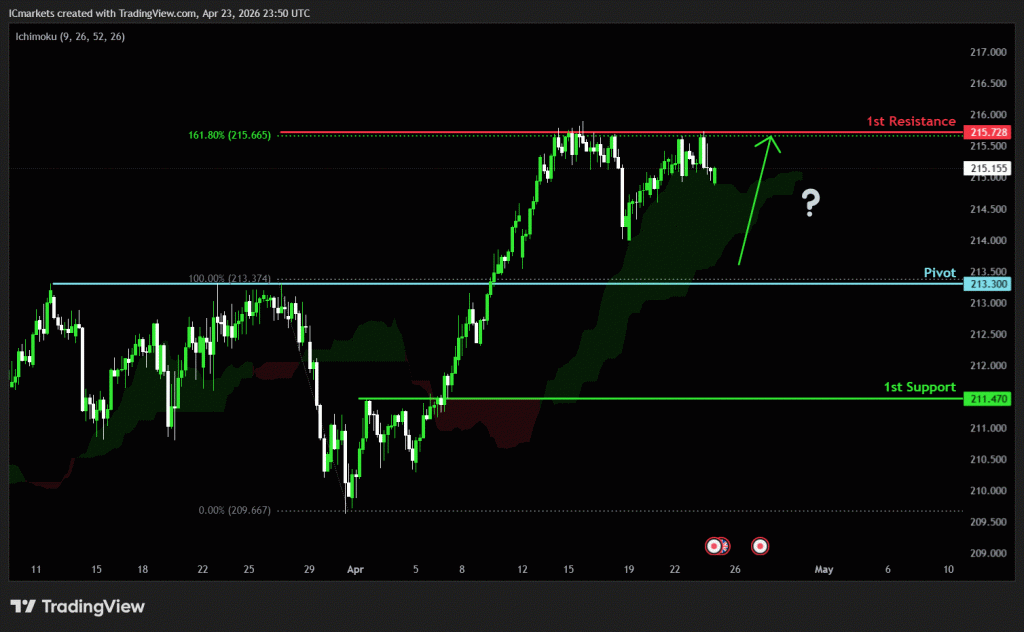Click the white question mark annotation
The height and width of the screenshot is (632, 1024).
pyautogui.click(x=810, y=205)
